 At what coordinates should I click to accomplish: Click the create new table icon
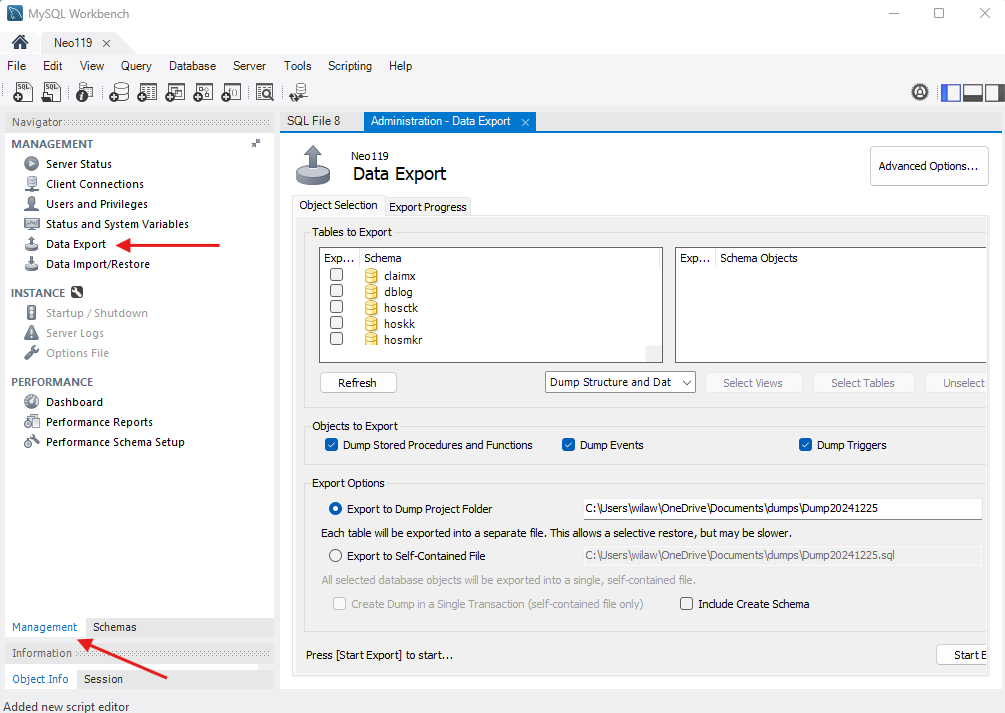click(x=147, y=93)
